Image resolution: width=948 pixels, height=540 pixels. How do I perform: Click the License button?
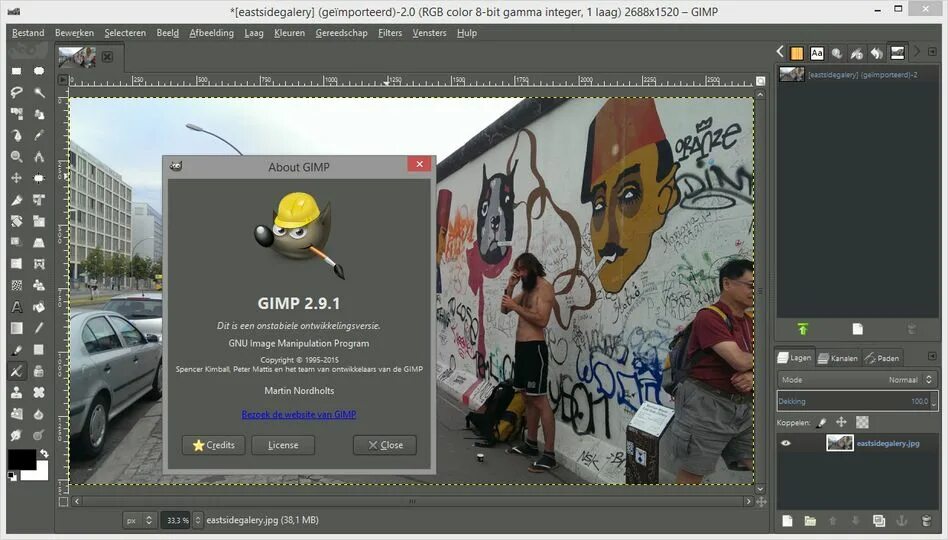(x=283, y=445)
